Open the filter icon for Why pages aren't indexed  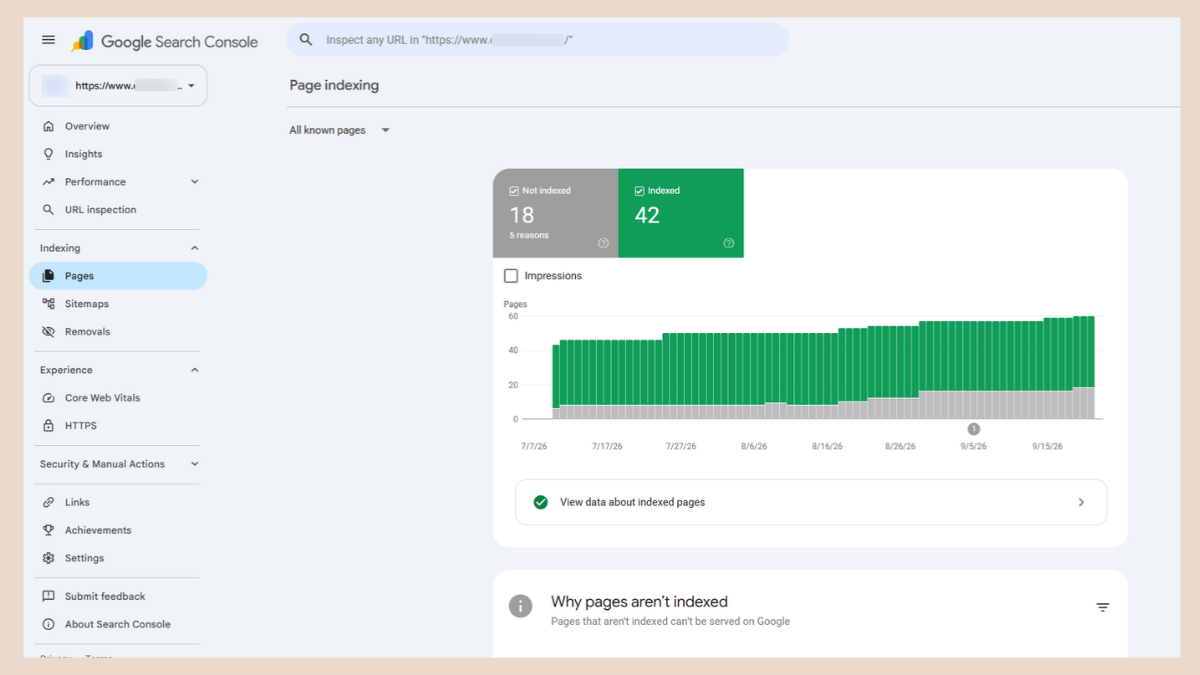tap(1103, 607)
